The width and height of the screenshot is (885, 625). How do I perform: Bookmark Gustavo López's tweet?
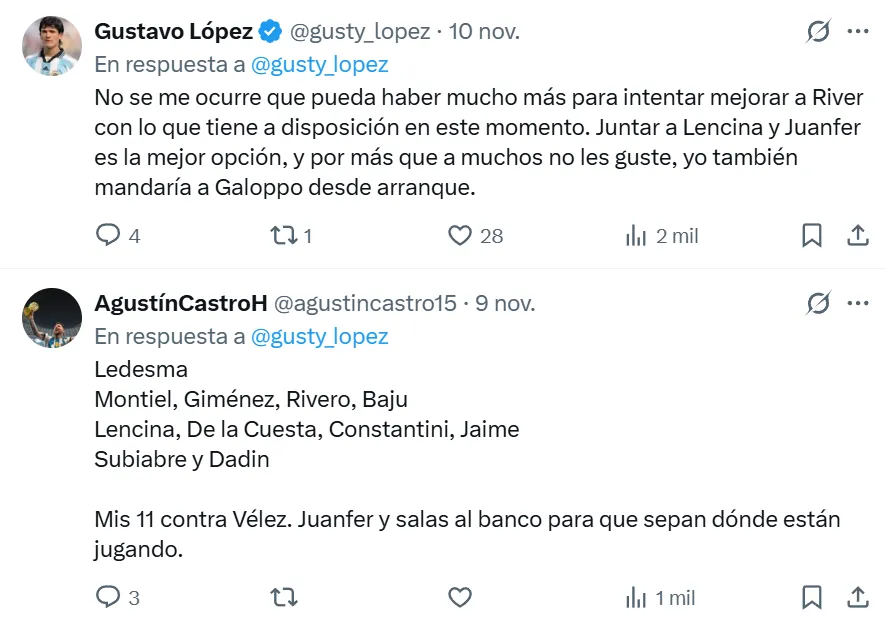[812, 236]
